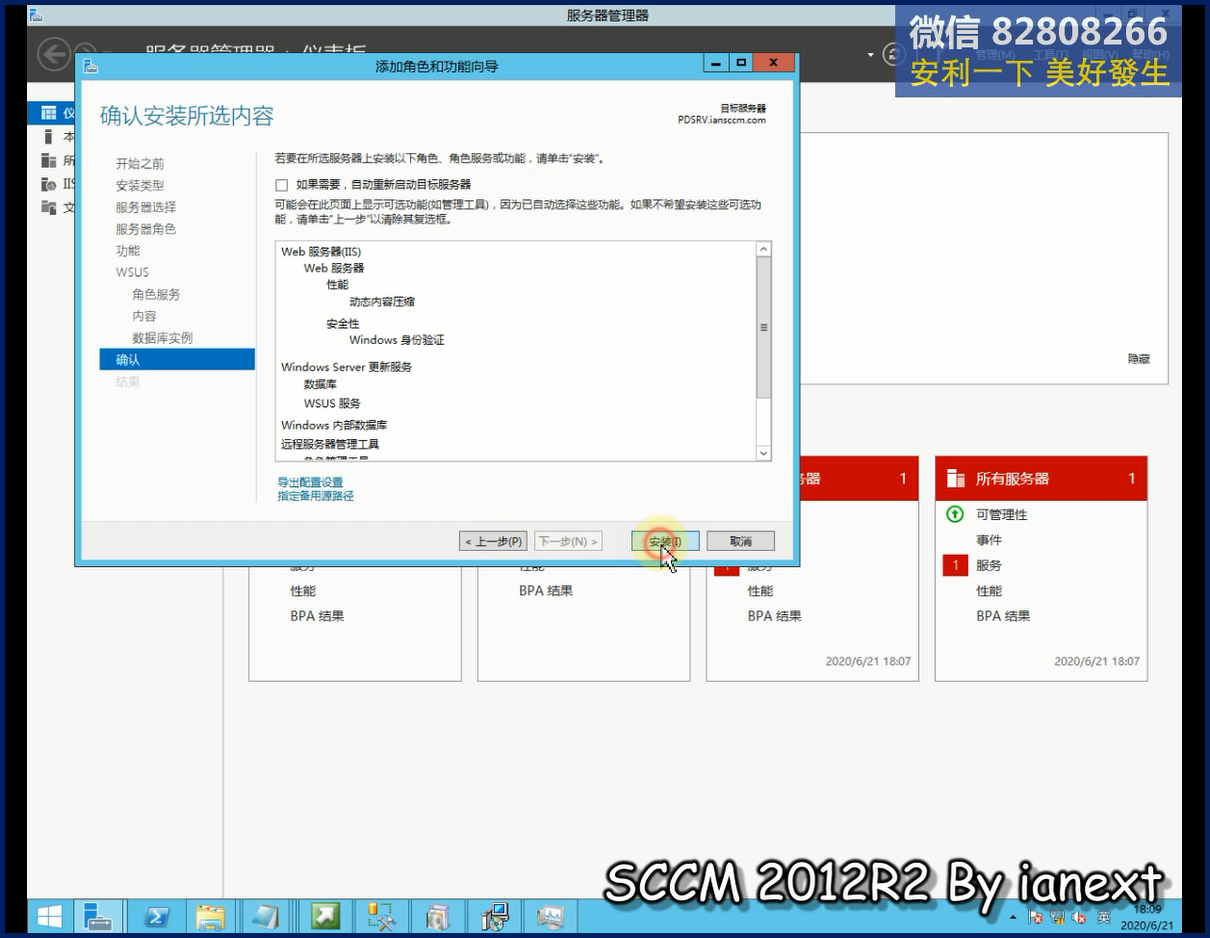Open the Windows Start button

49,915
